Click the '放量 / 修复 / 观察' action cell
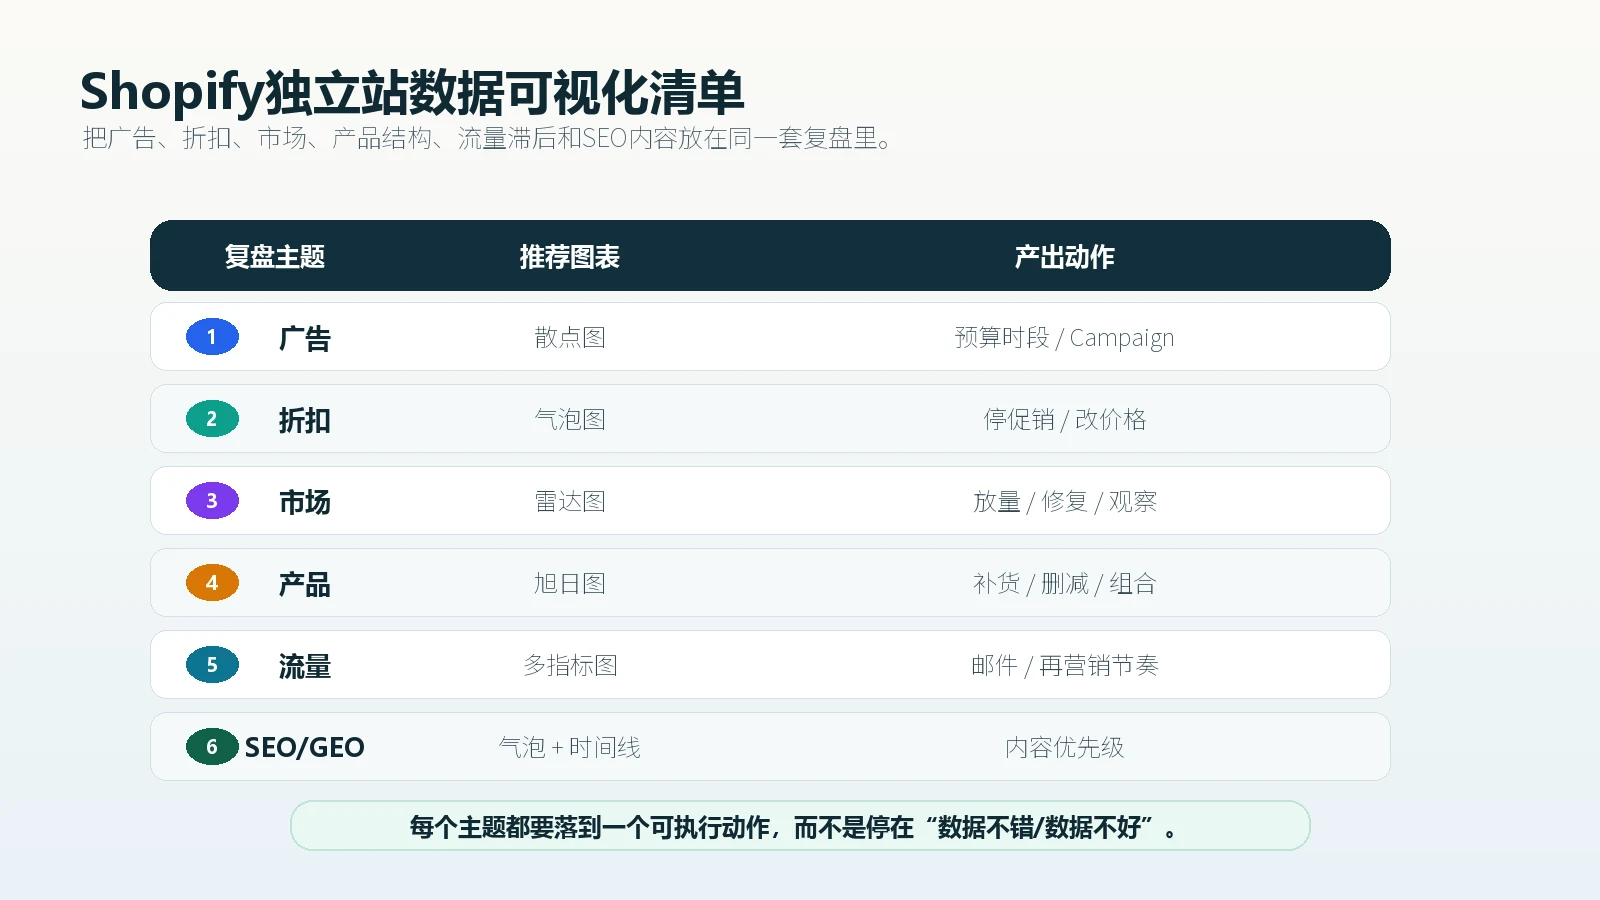1600x900 pixels. pyautogui.click(x=1065, y=502)
